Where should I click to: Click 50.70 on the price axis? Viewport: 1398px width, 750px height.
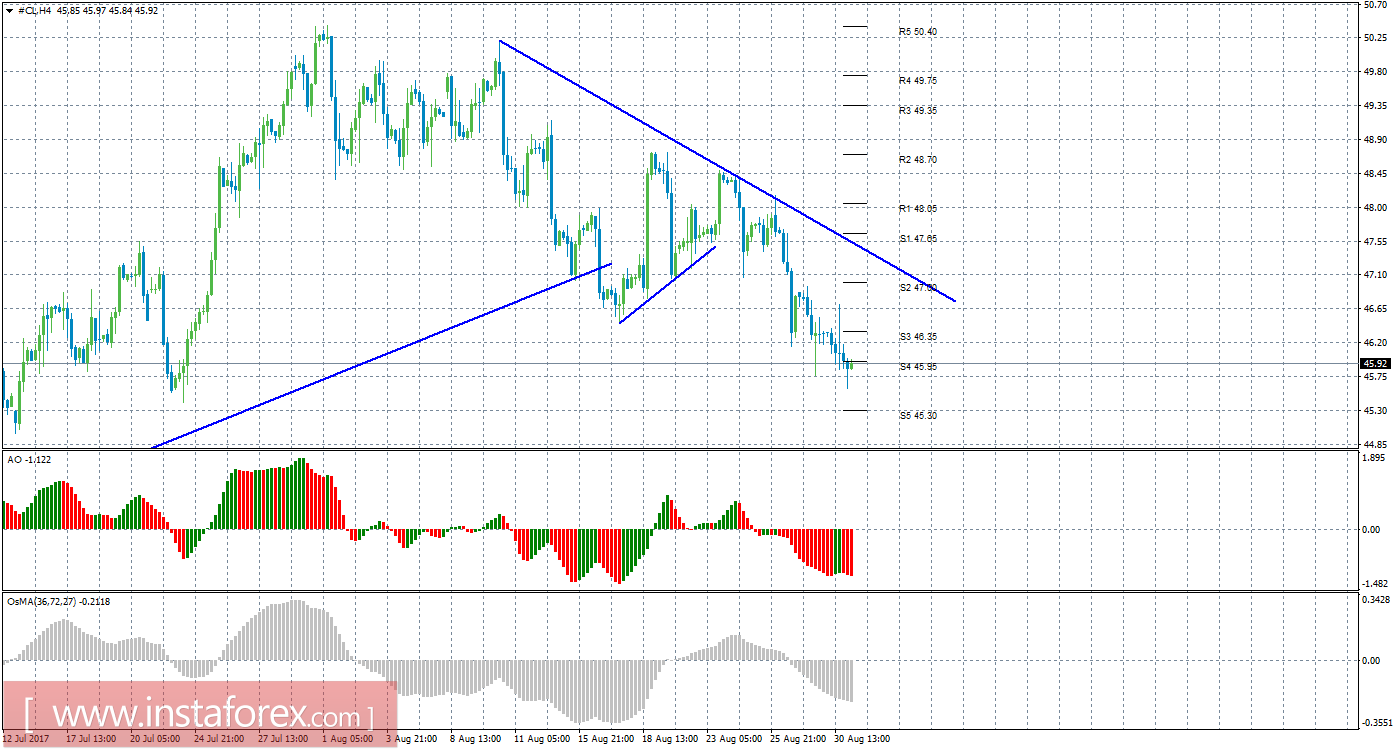click(x=1376, y=5)
